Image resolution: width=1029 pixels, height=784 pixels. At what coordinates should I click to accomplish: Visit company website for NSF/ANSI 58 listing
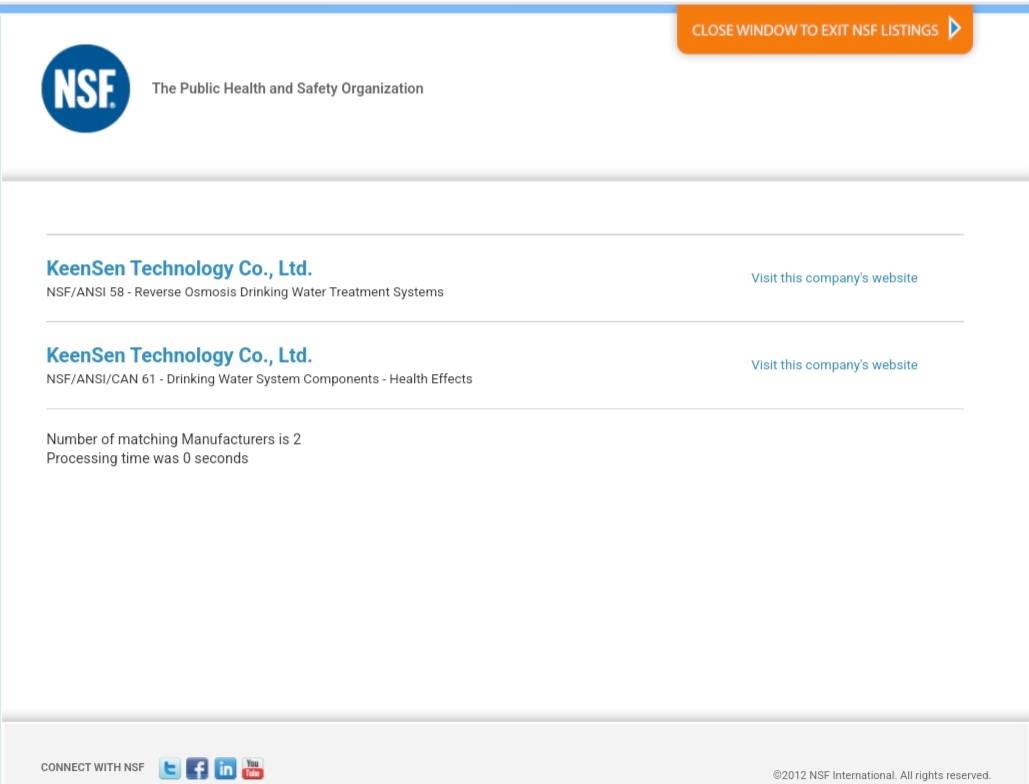(834, 278)
